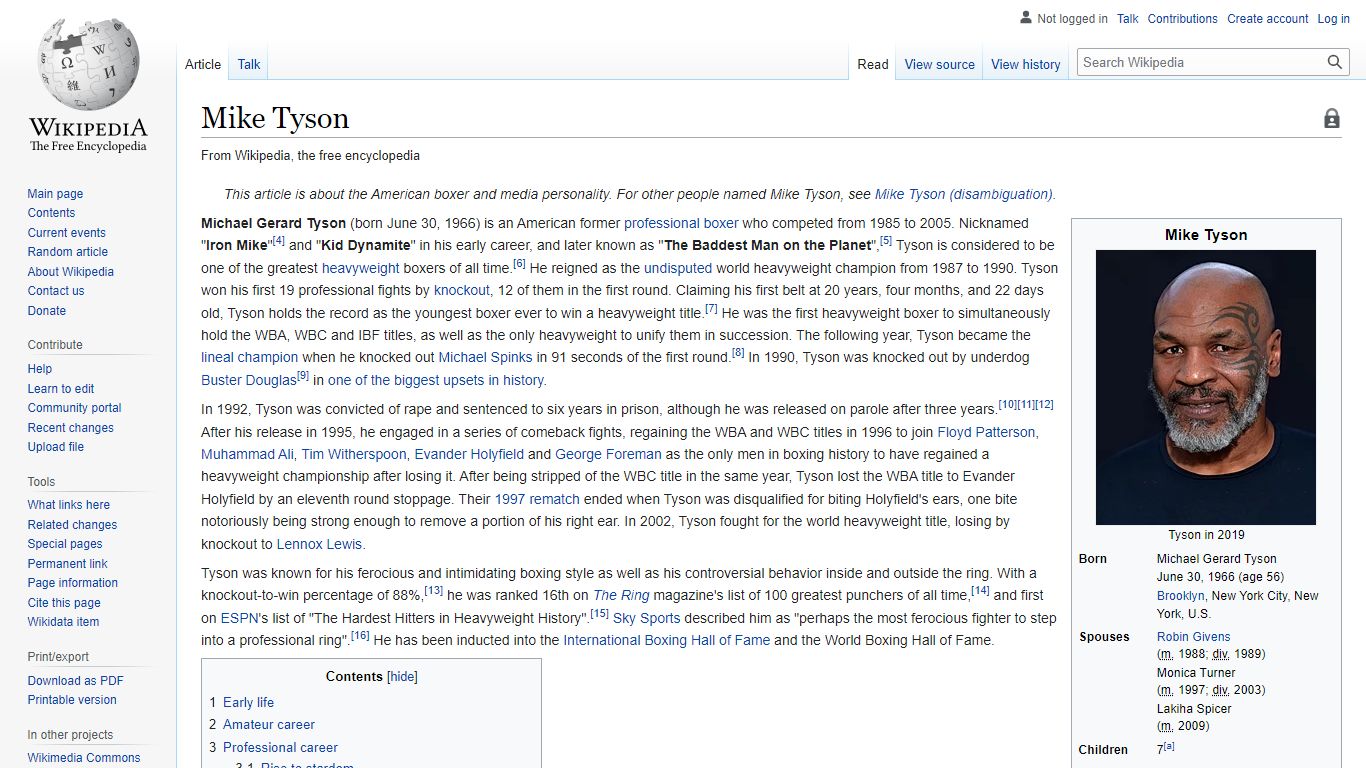Screen dimensions: 1366x768
Task: Click the page protection padlock icon
Action: [1332, 119]
